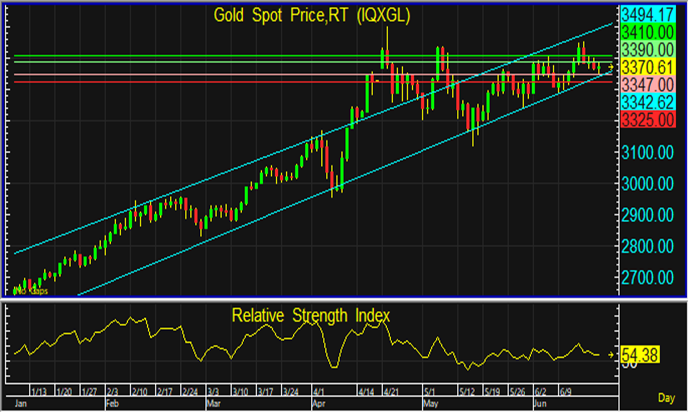
Task: Select the 2/10 date axis label
Action: click(x=140, y=392)
